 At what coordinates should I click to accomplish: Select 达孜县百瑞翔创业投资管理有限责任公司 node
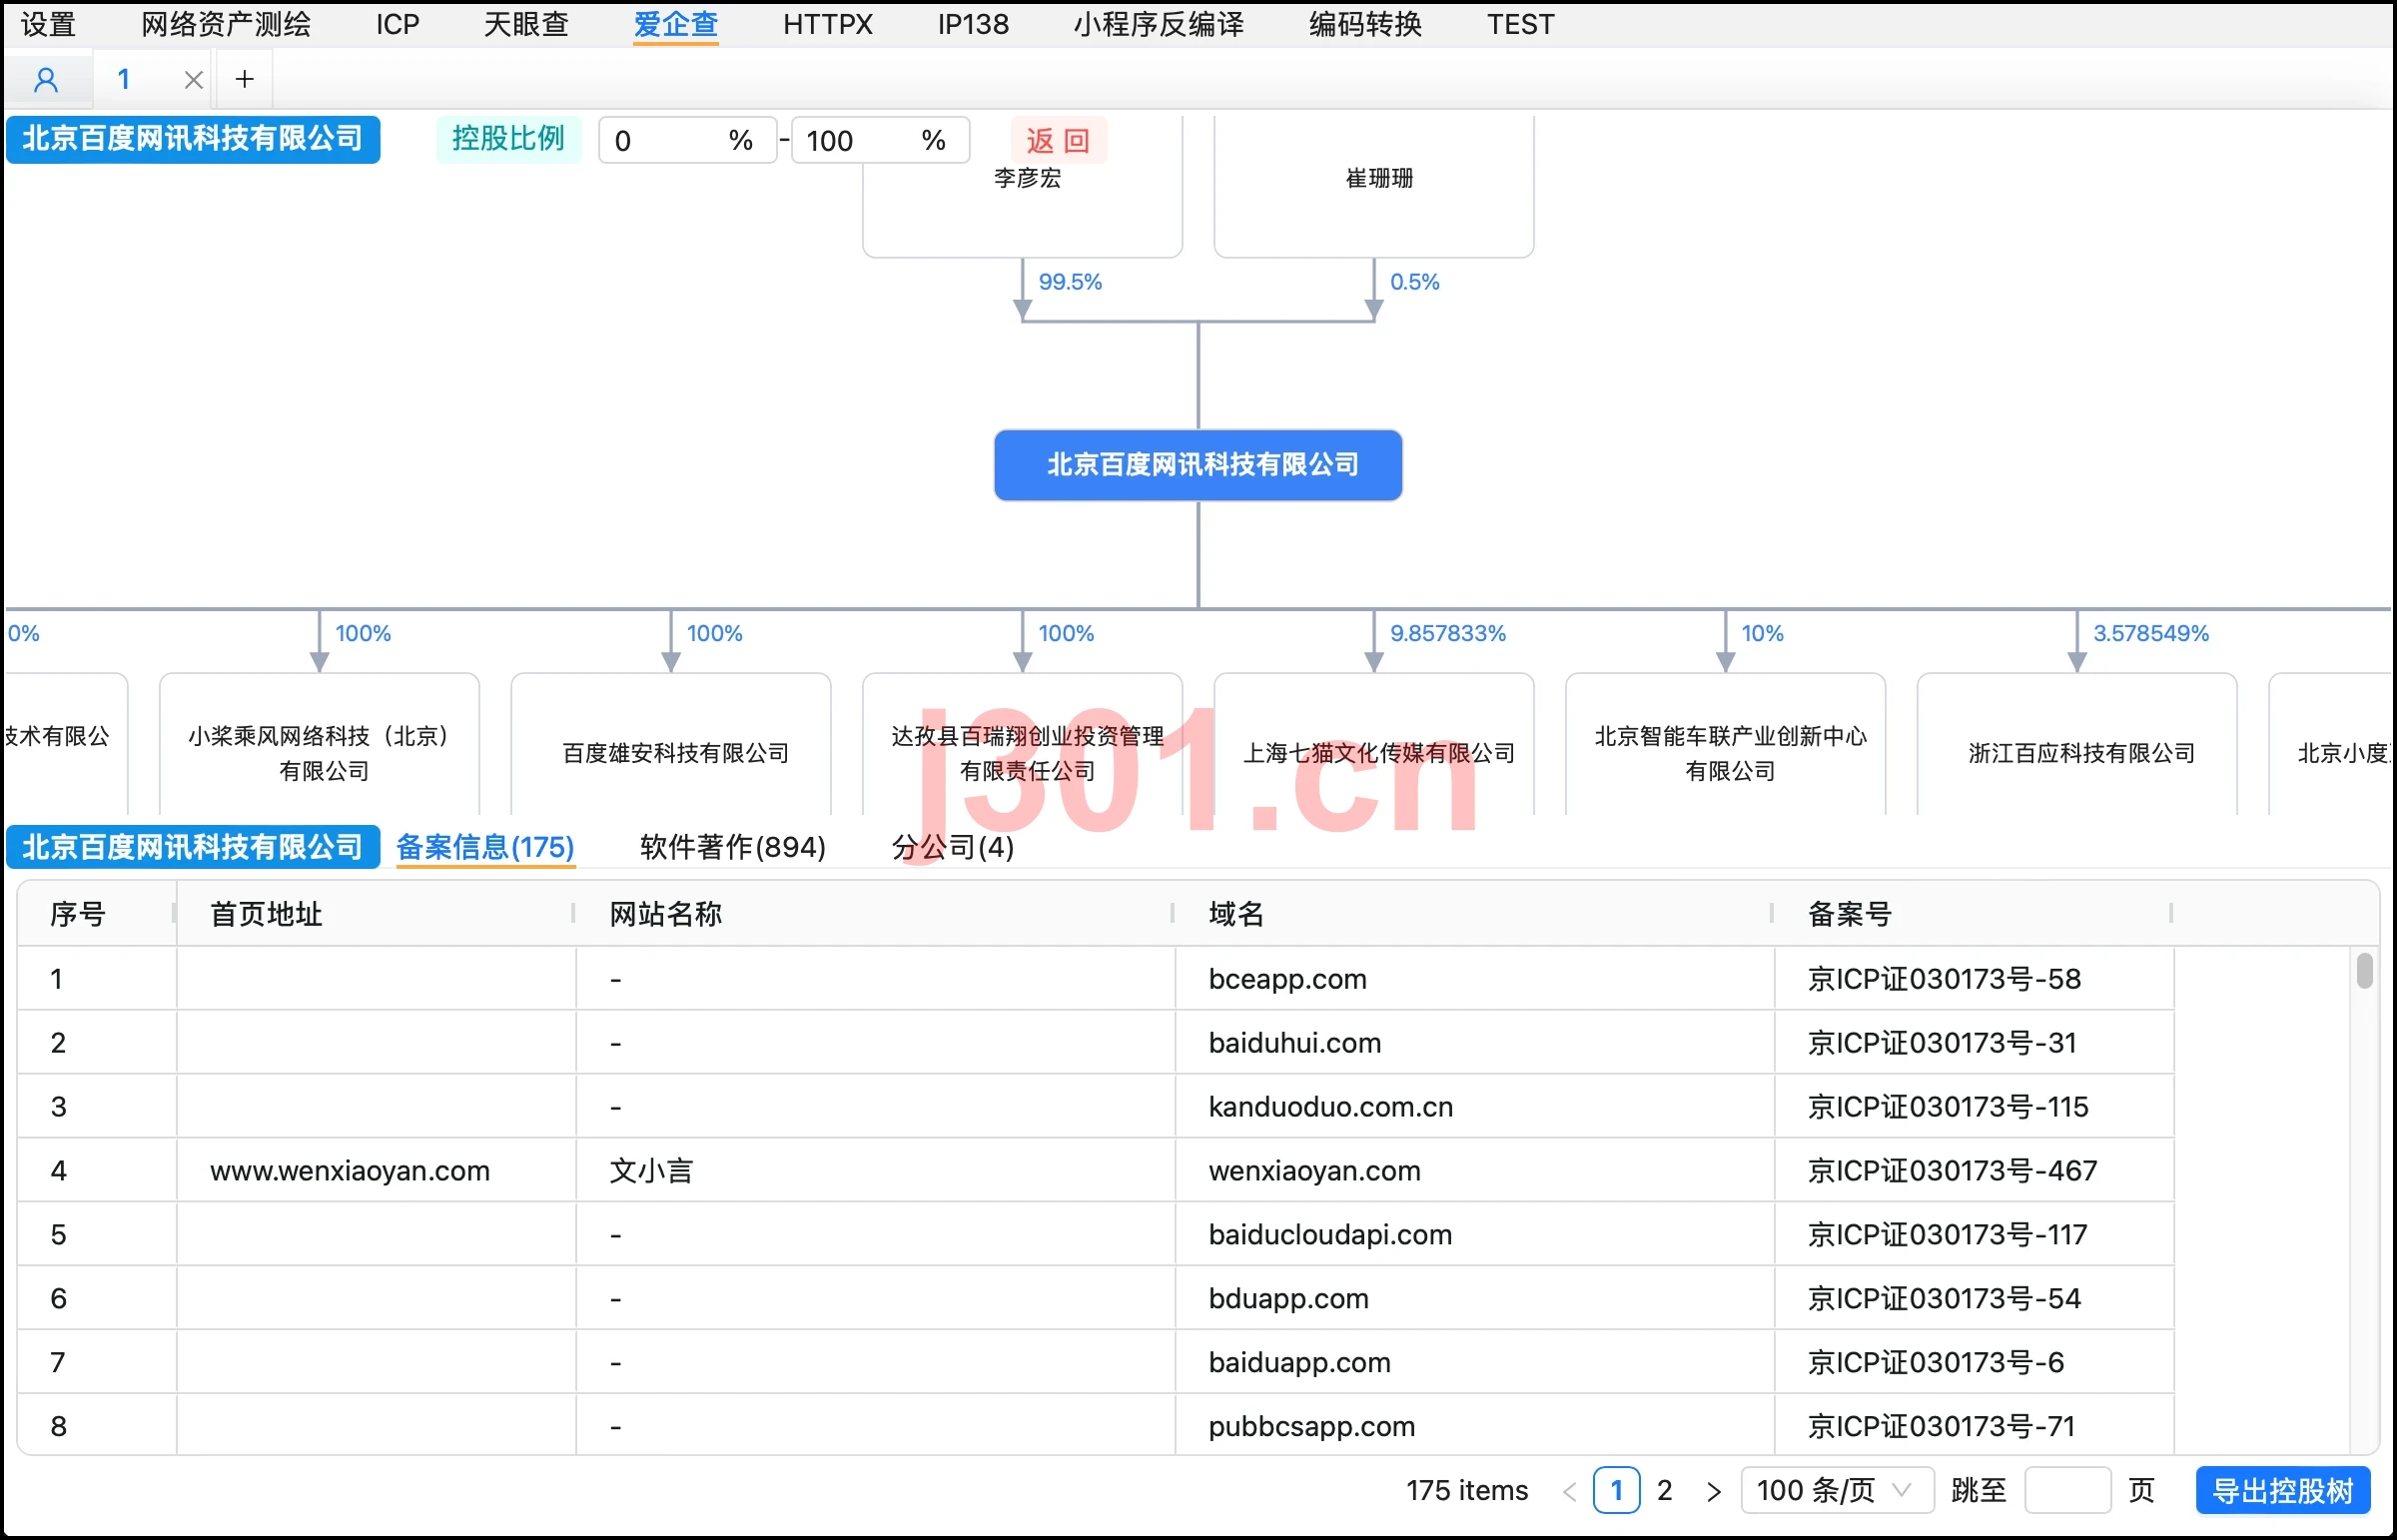1022,745
